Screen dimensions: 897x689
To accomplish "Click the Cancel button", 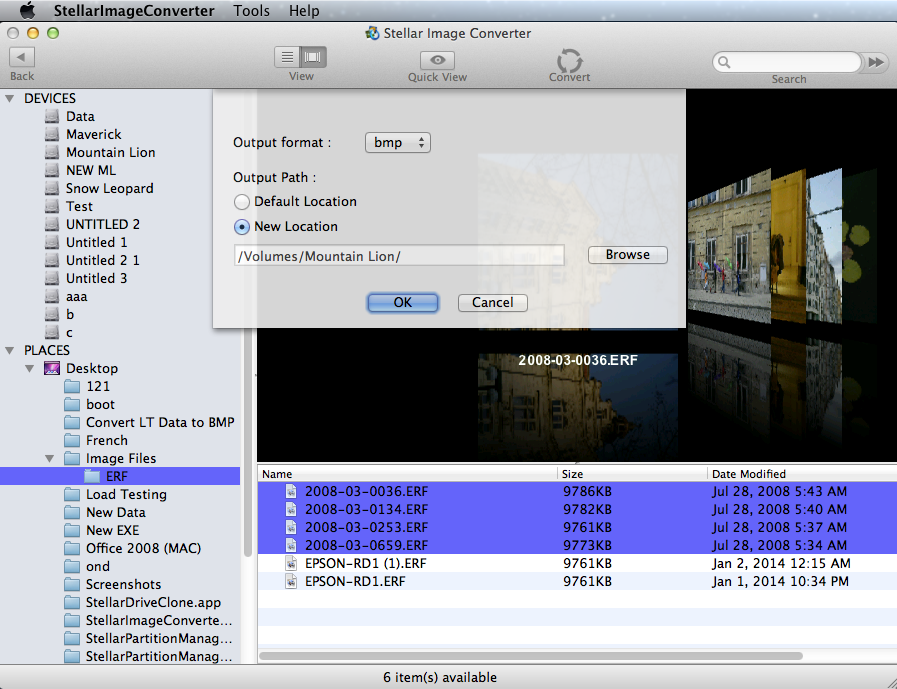I will coord(493,303).
